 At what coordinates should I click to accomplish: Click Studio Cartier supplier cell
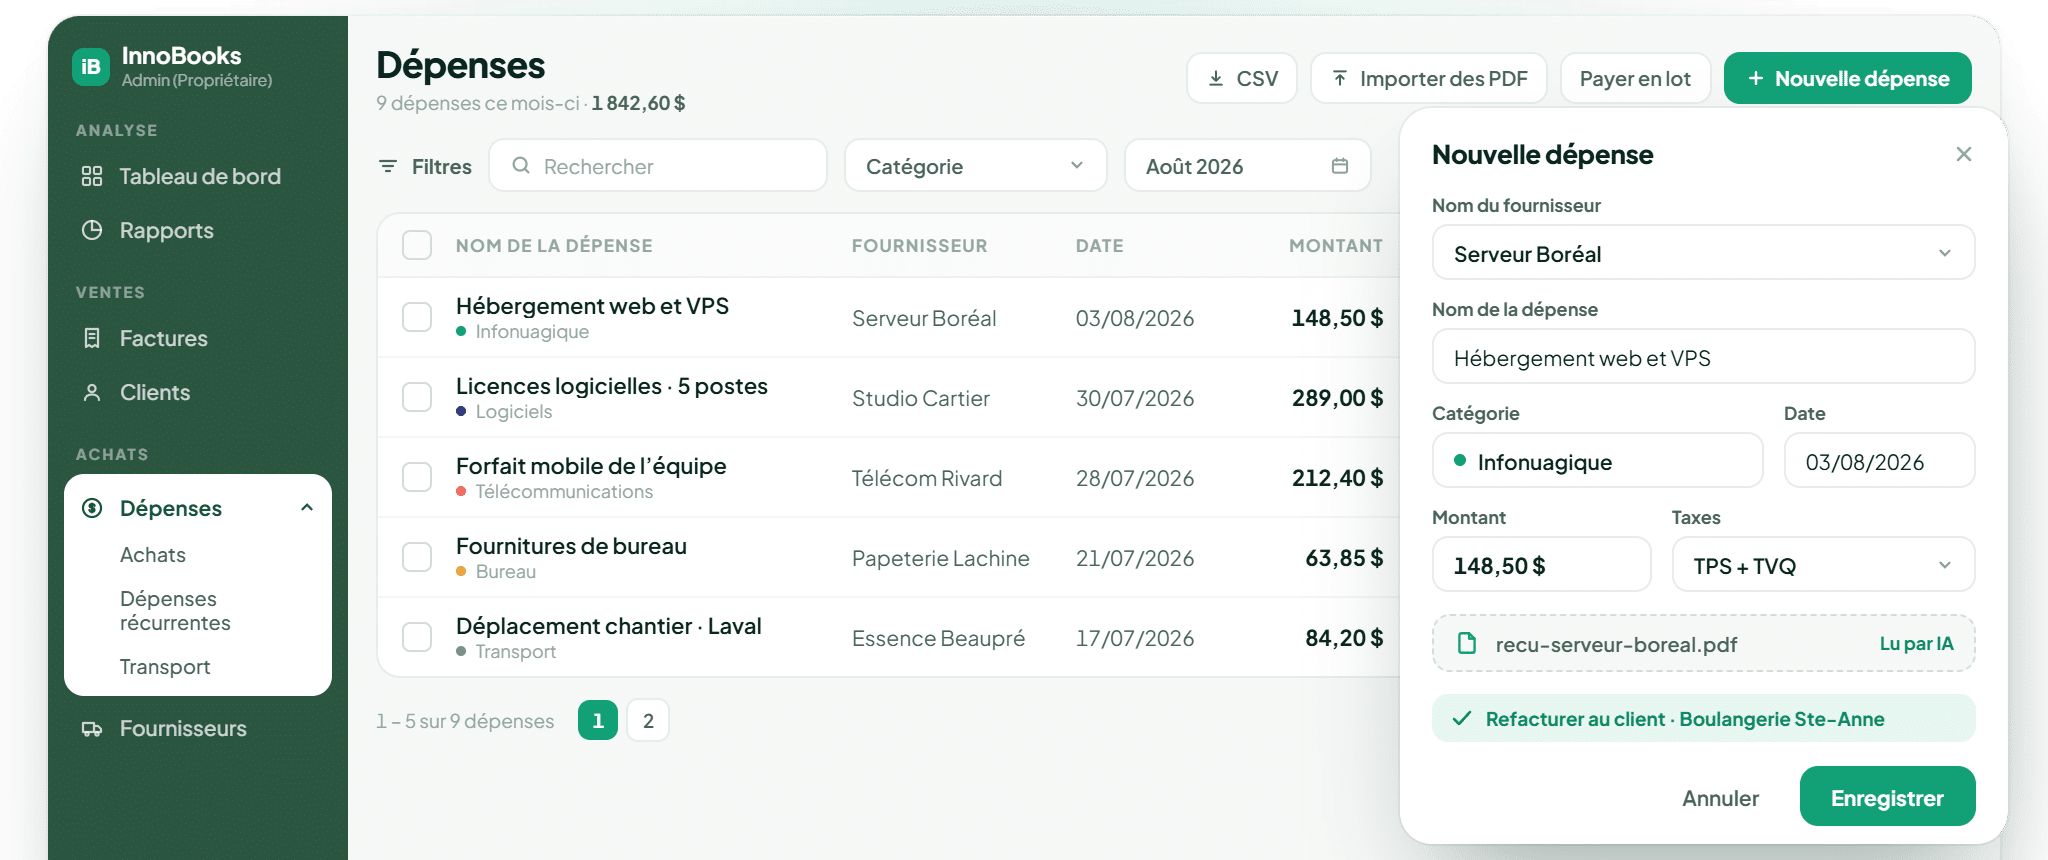(920, 398)
